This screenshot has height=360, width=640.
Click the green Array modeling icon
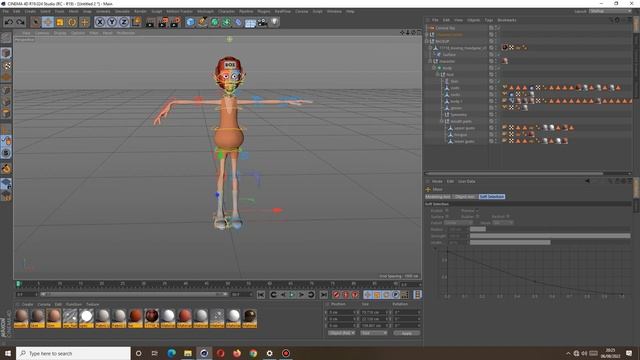(226, 22)
